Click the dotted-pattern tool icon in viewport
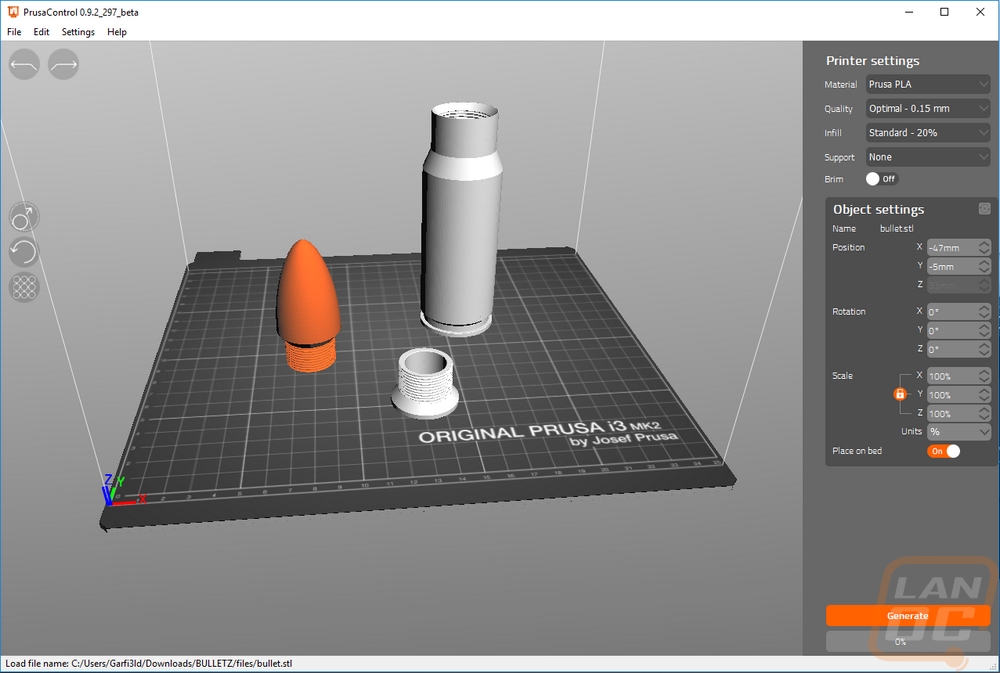Viewport: 1000px width, 673px height. pyautogui.click(x=24, y=287)
